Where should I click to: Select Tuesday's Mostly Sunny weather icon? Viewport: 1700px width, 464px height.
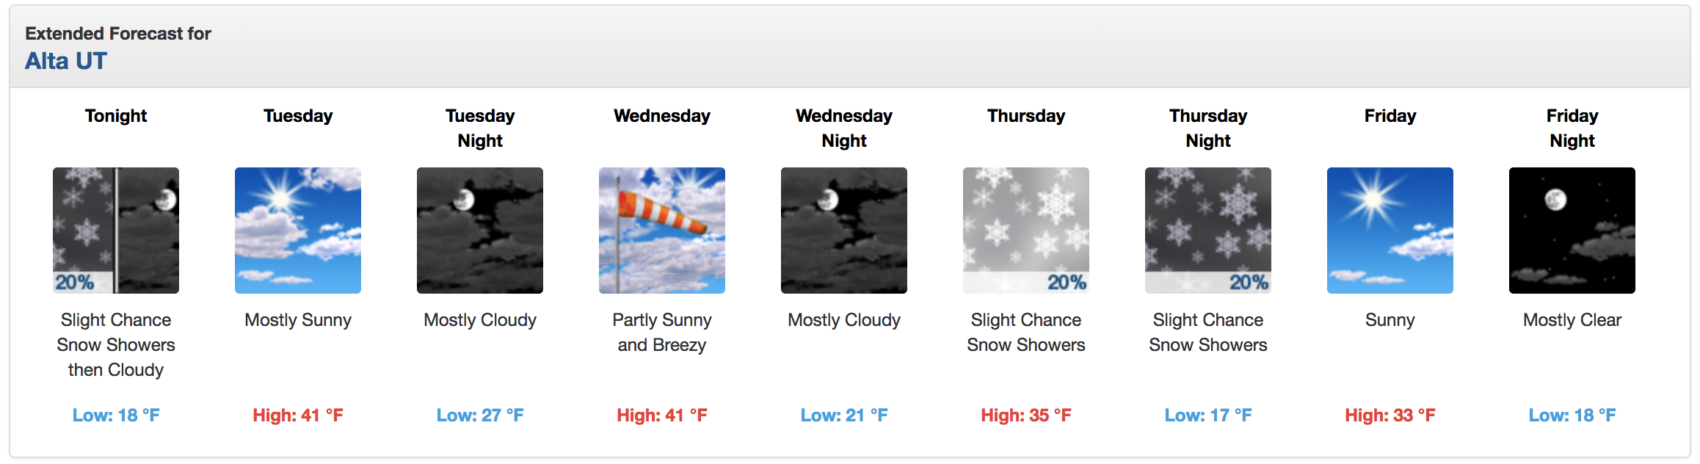pos(298,230)
